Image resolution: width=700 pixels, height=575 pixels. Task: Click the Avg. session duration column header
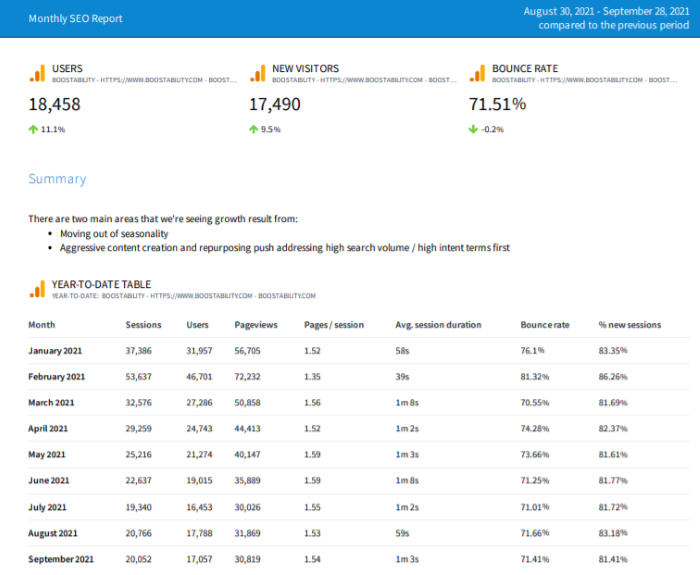tap(438, 325)
